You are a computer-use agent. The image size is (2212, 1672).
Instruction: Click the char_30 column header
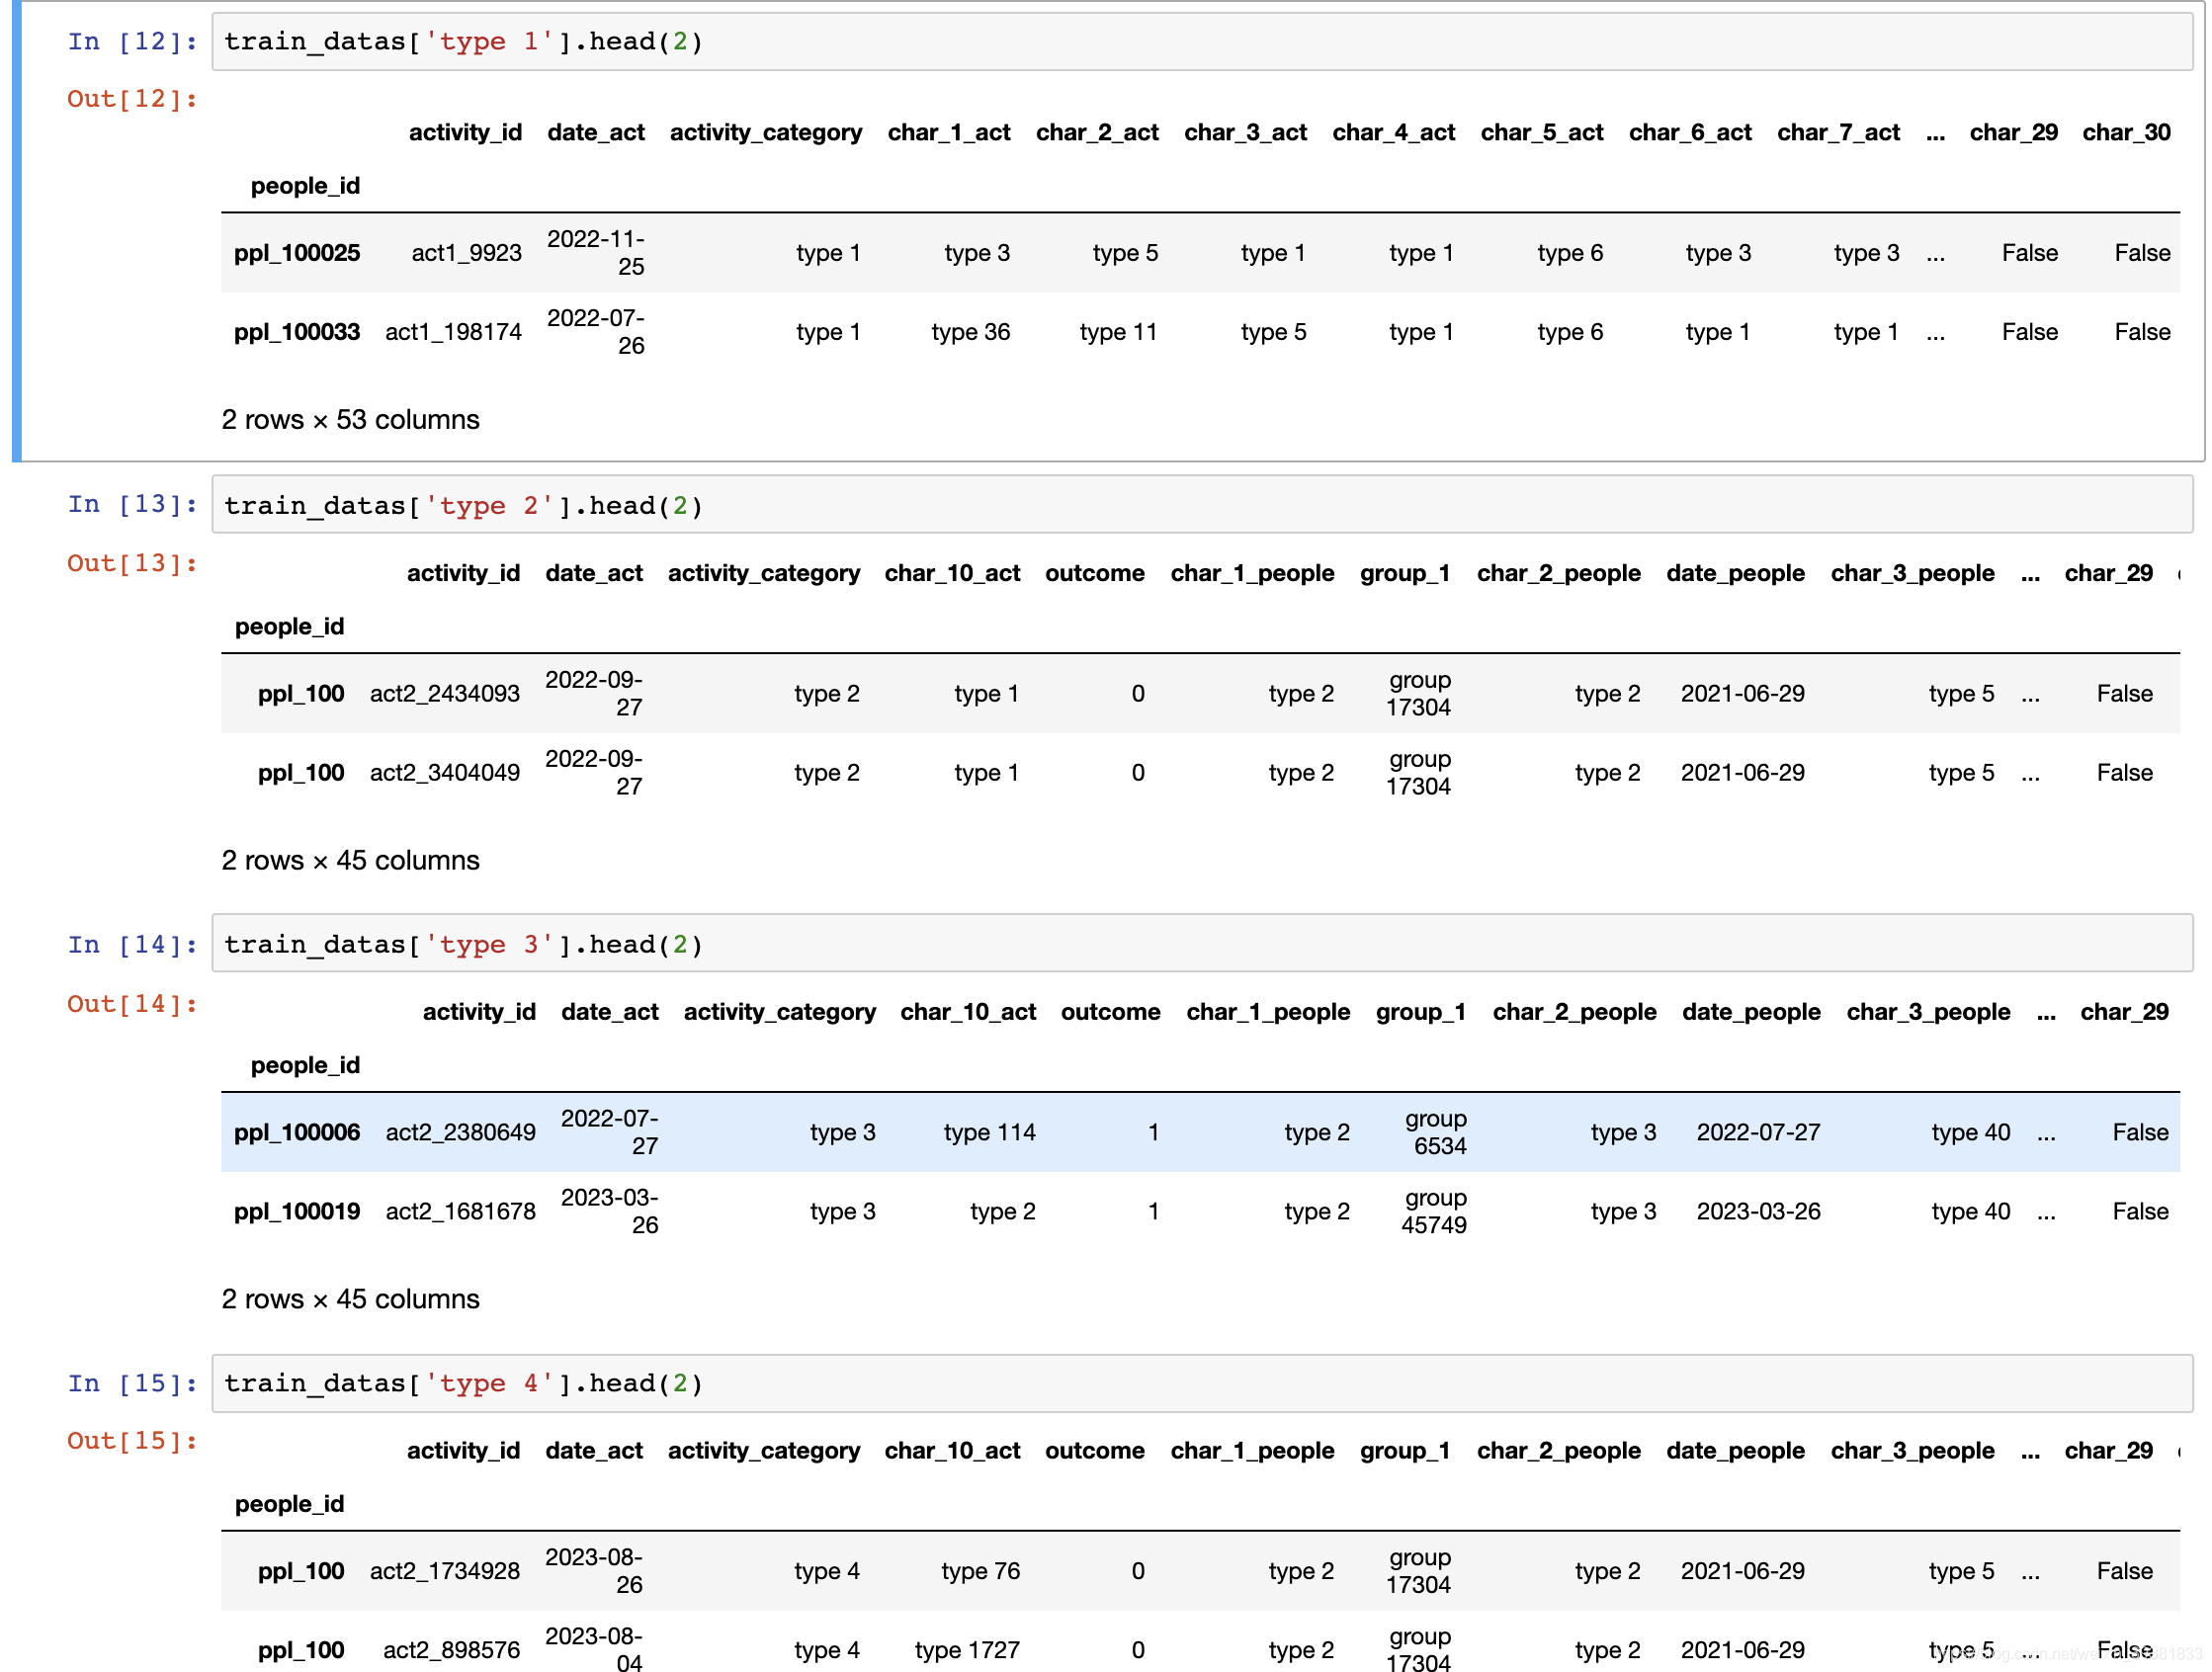pos(2127,132)
